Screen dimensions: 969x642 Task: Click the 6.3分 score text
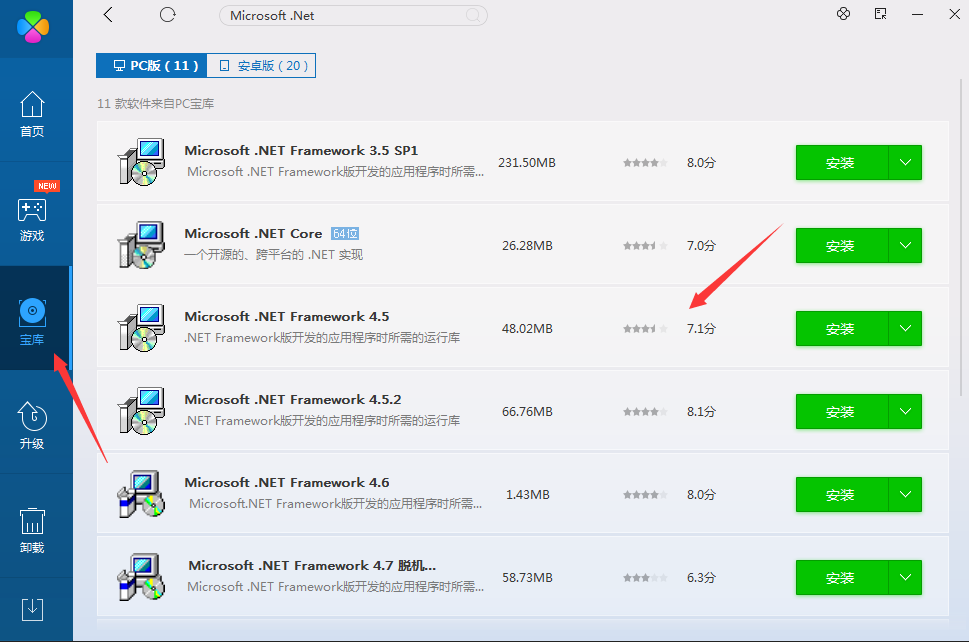coord(701,578)
